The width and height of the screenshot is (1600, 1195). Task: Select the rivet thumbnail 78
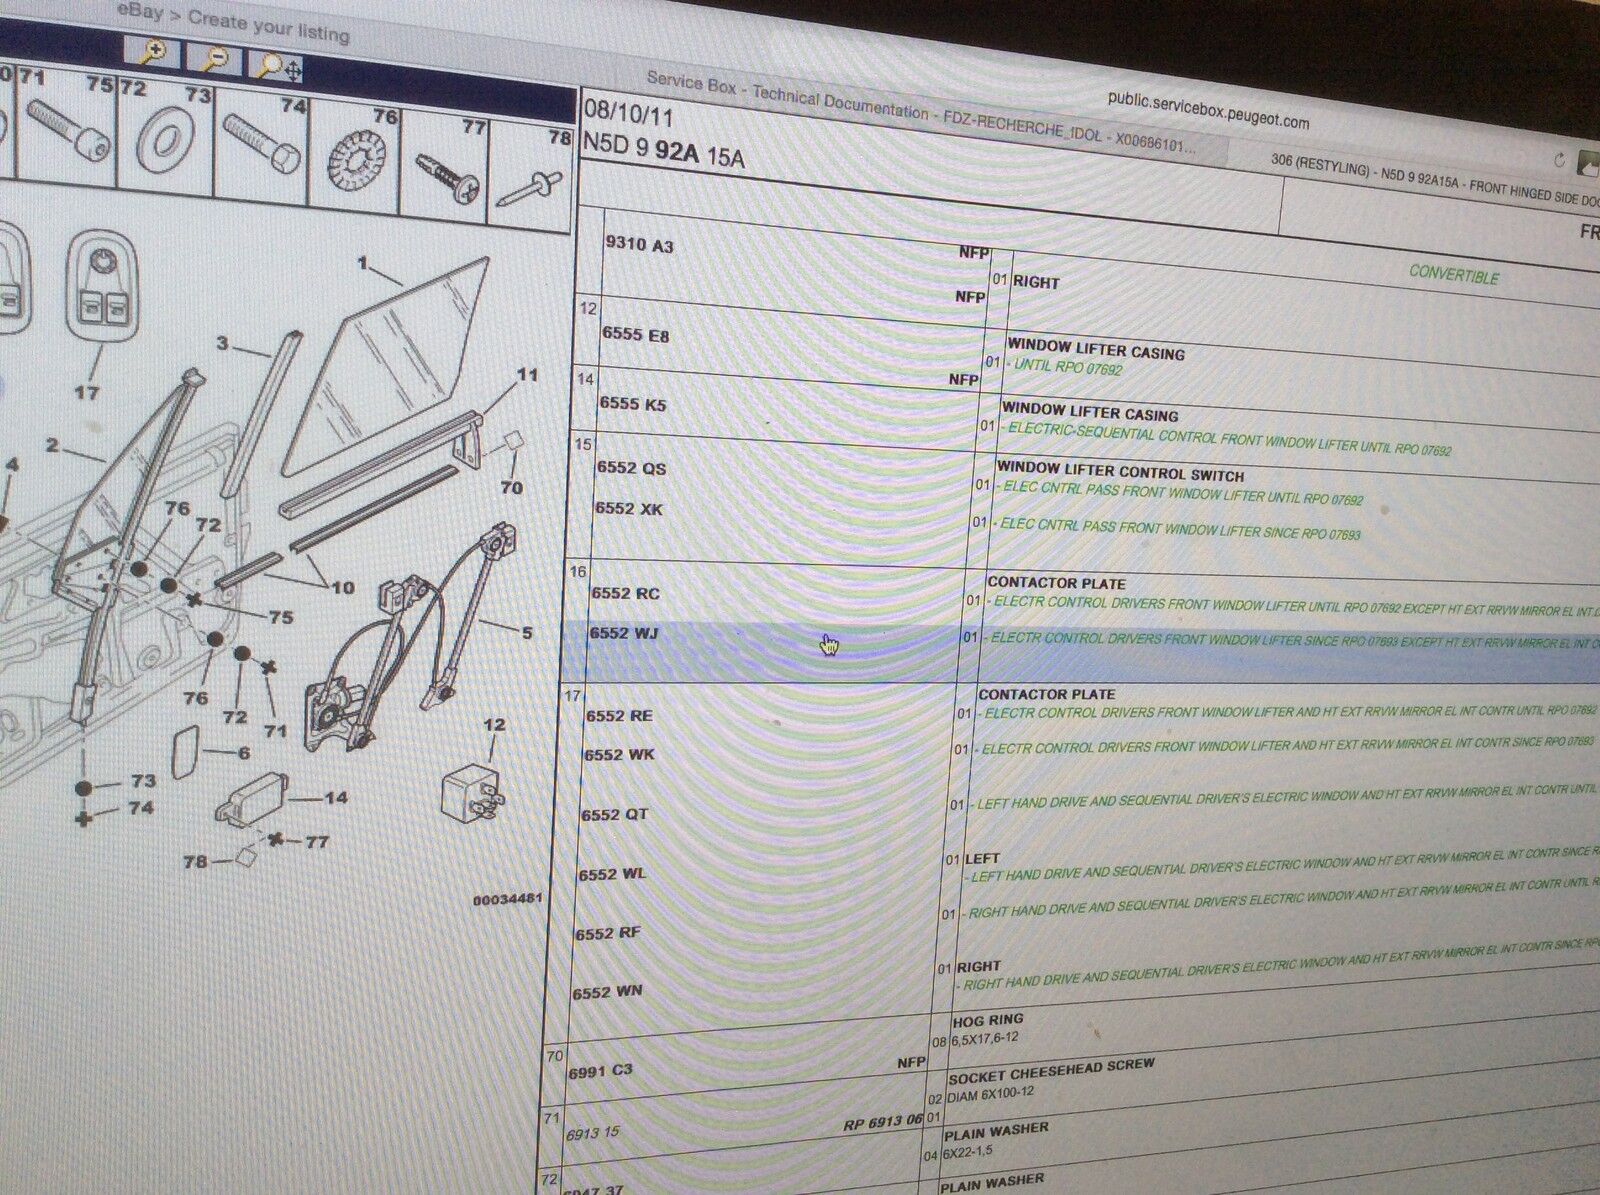pyautogui.click(x=532, y=180)
